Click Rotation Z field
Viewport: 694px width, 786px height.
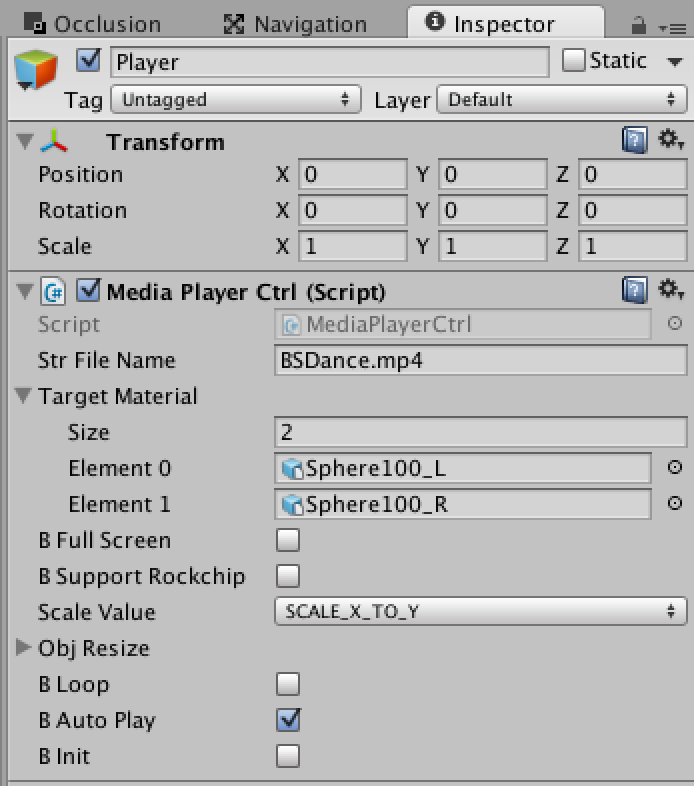click(633, 210)
